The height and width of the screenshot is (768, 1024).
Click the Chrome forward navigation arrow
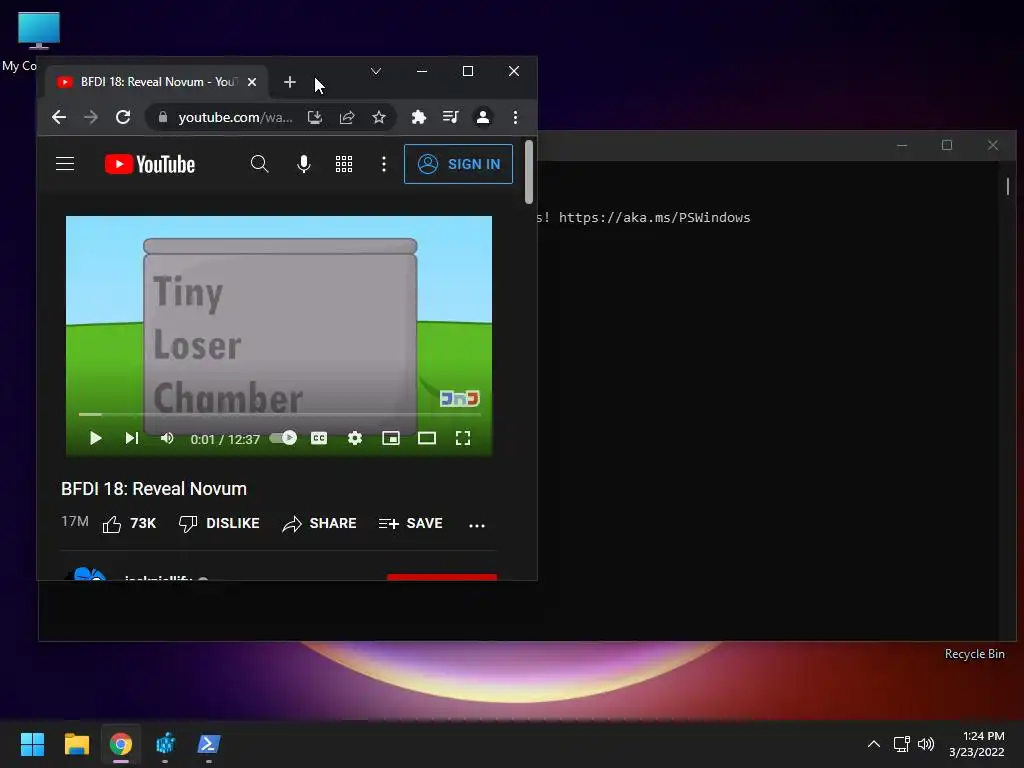pyautogui.click(x=91, y=117)
